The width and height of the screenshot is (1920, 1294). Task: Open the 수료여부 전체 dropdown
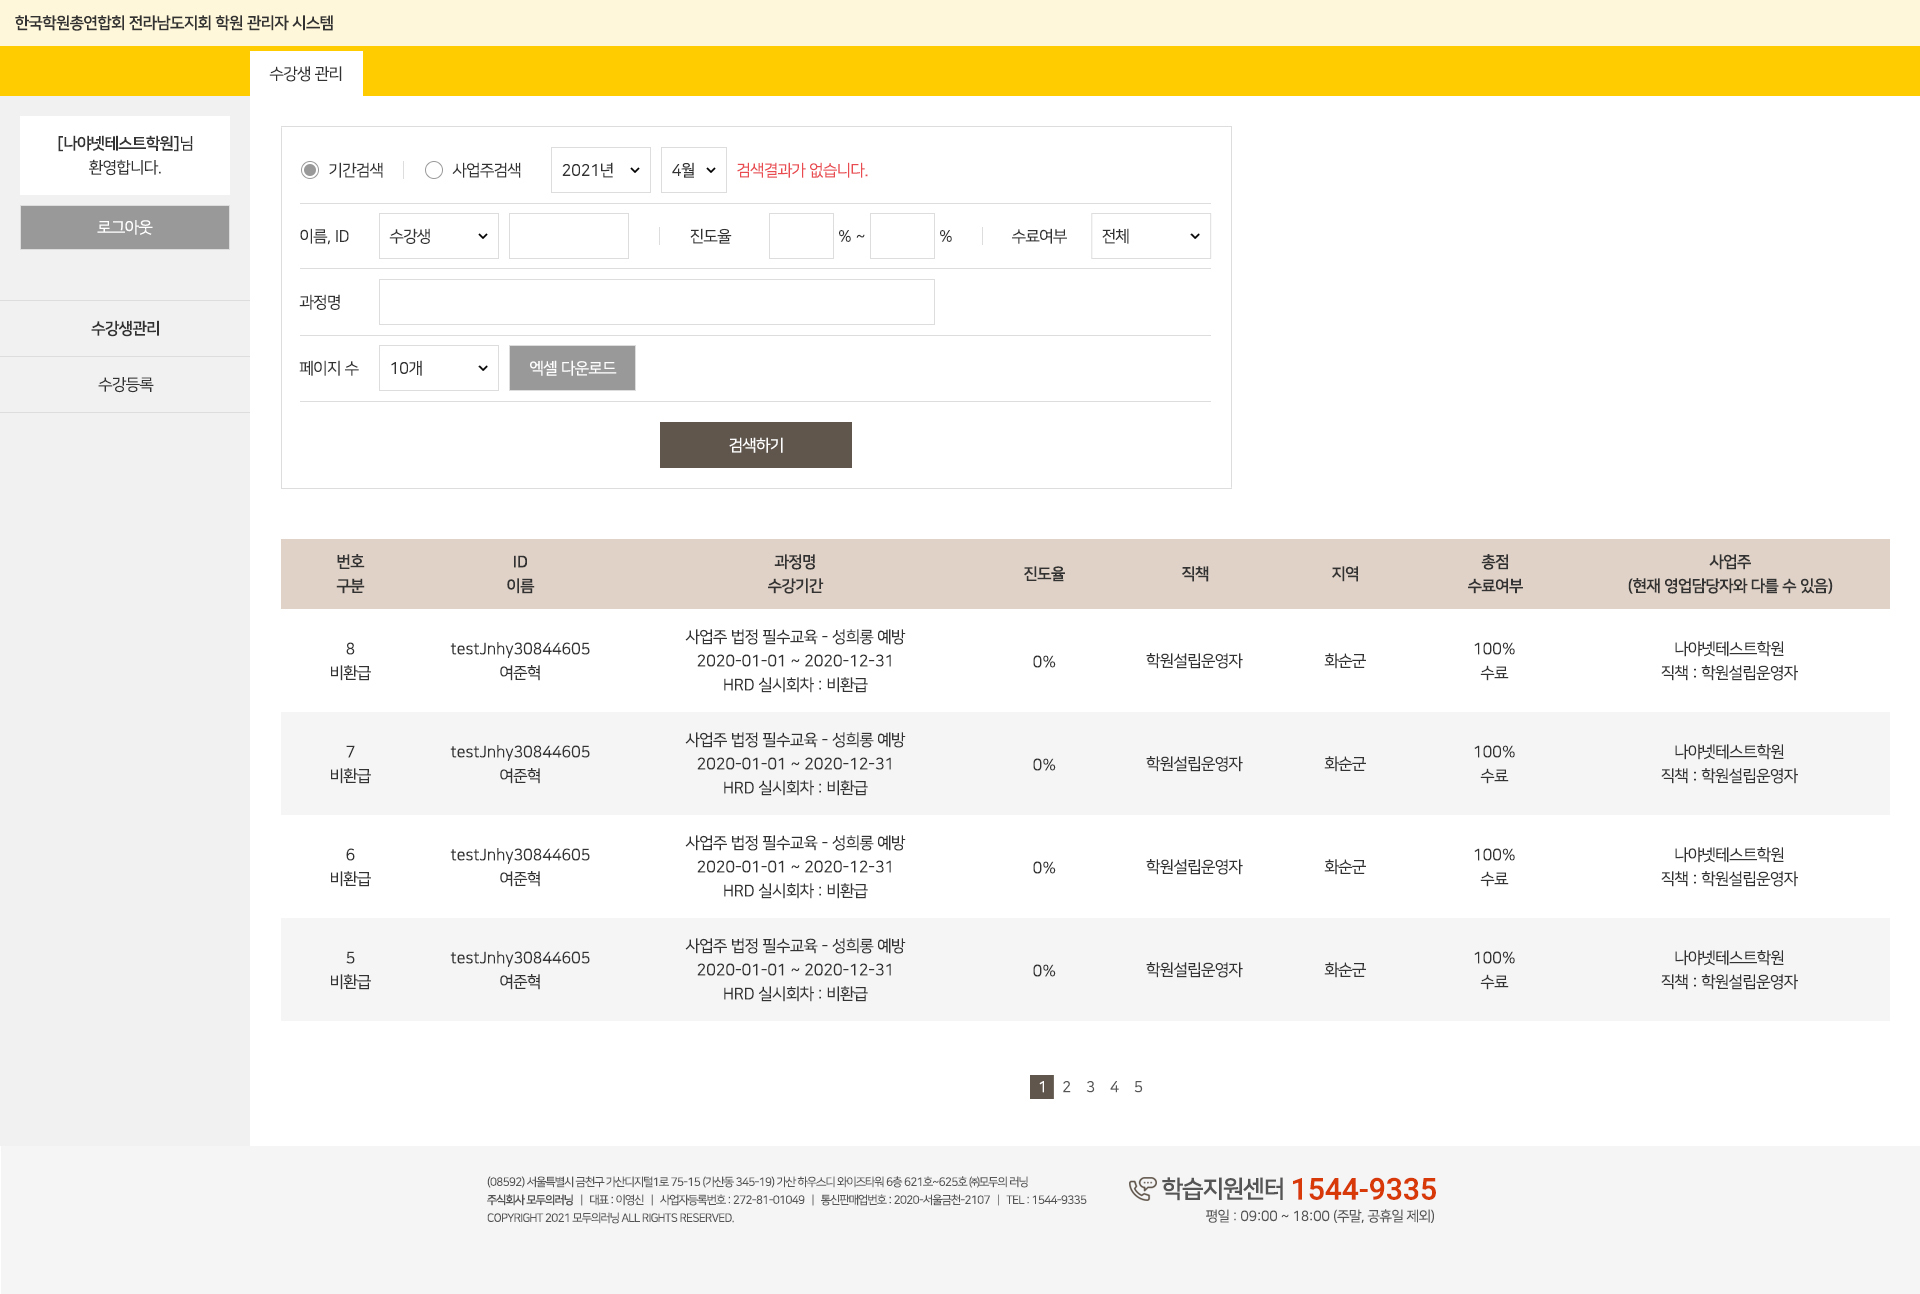[1150, 236]
